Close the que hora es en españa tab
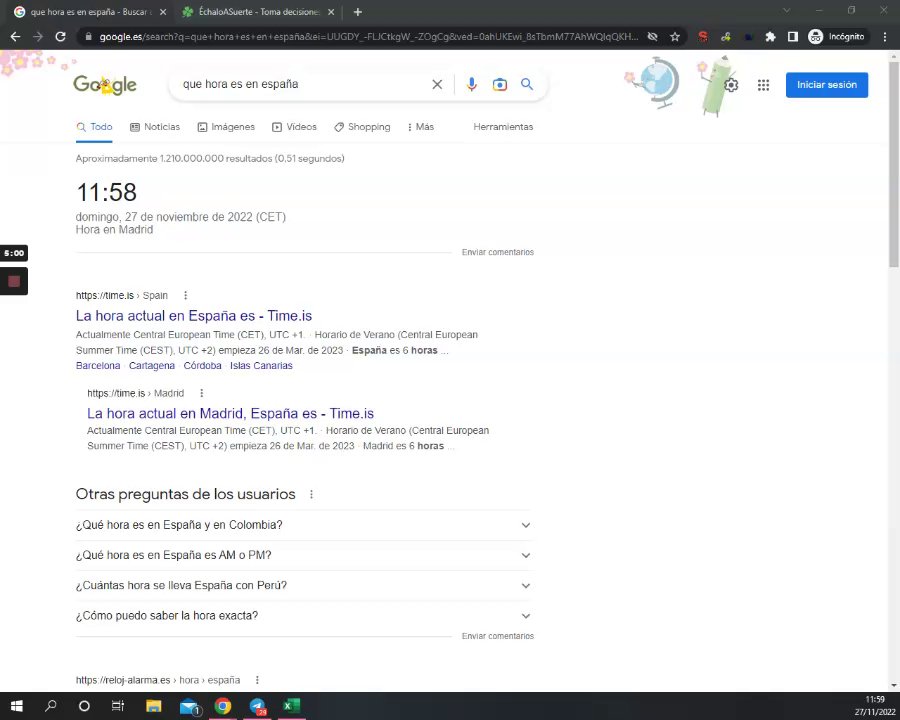The width and height of the screenshot is (900, 720). 162,12
